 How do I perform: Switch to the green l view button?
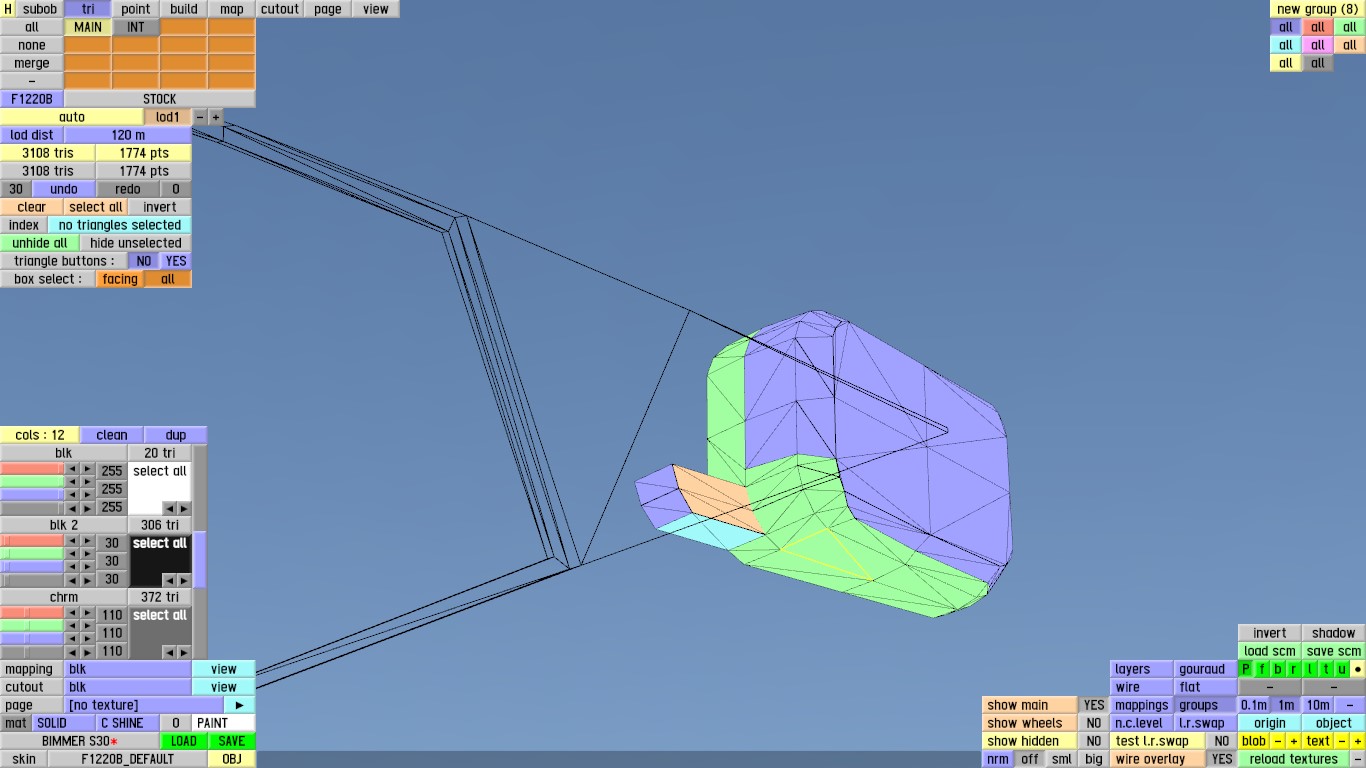pyautogui.click(x=1310, y=669)
